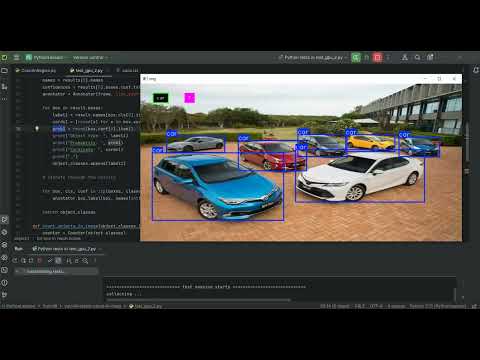This screenshot has height=360, width=480.
Task: Click the Debug icon in top toolbar
Action: click(x=366, y=57)
